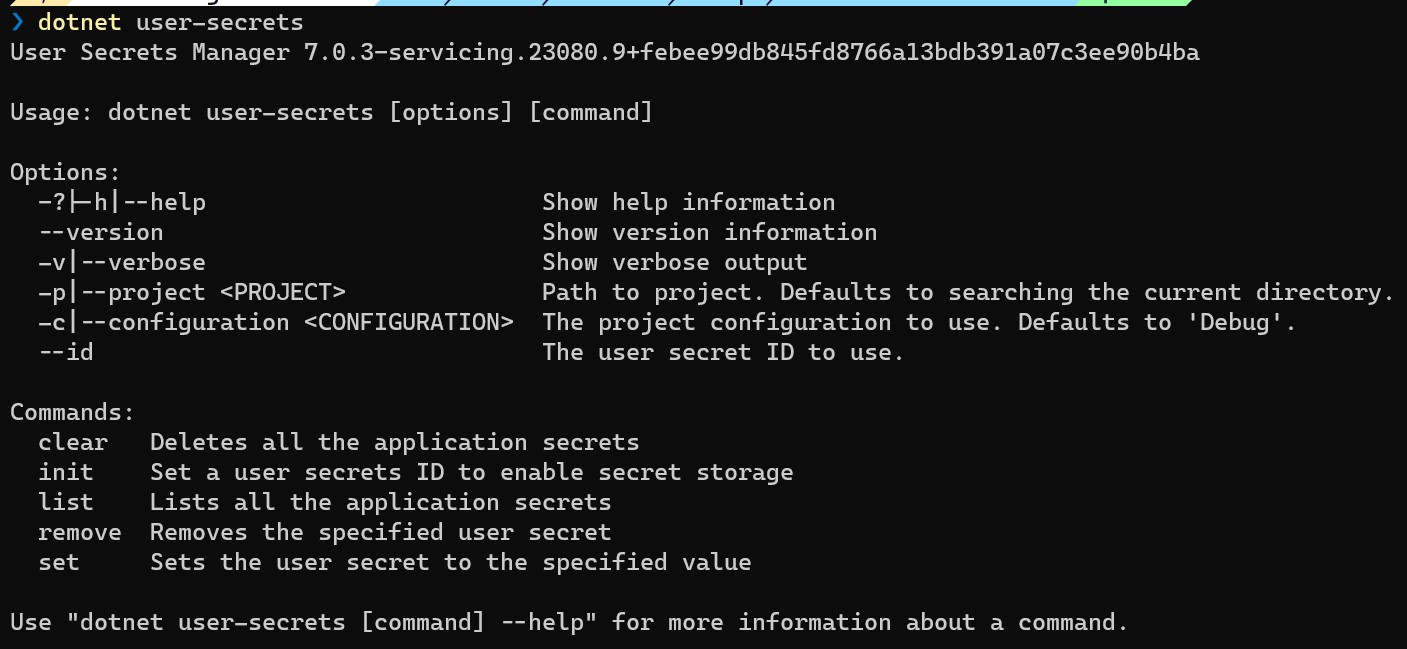1407x649 pixels.
Task: Click the 'Commands:' section heading
Action: [73, 412]
